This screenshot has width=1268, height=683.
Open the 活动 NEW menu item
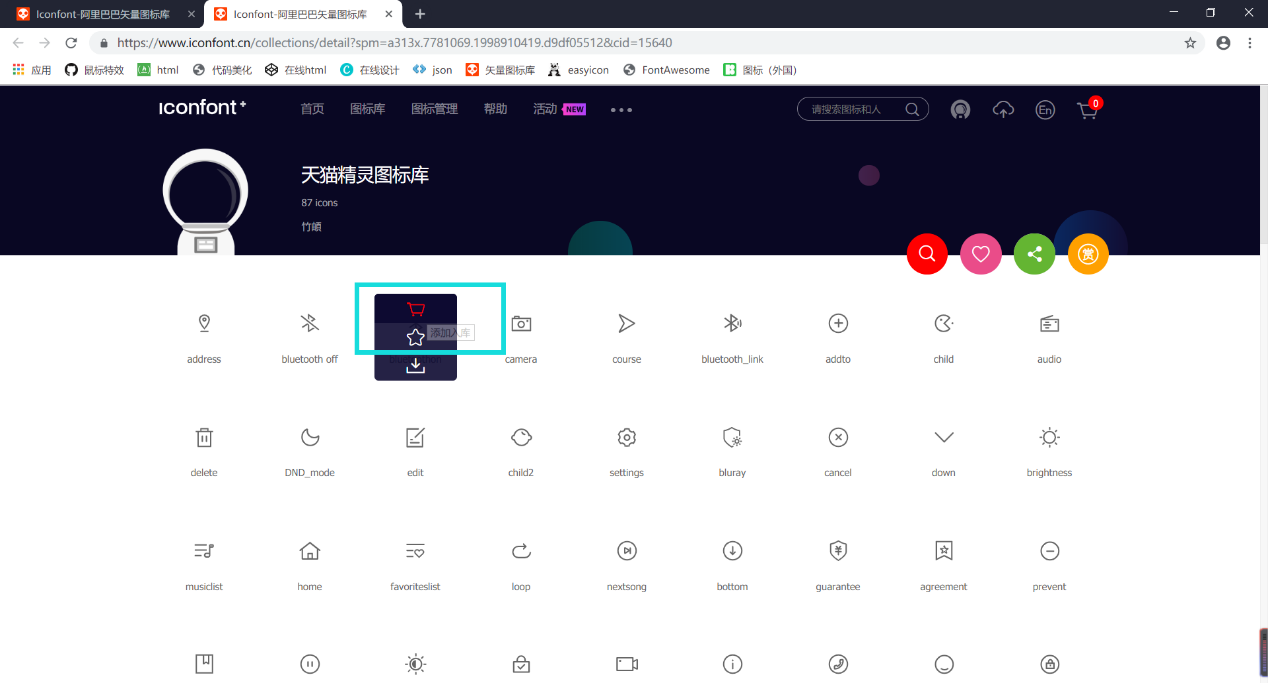[559, 109]
